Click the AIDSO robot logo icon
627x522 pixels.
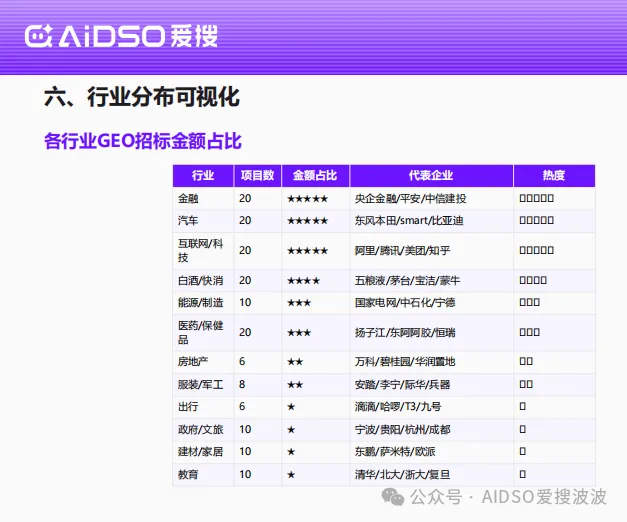point(38,36)
